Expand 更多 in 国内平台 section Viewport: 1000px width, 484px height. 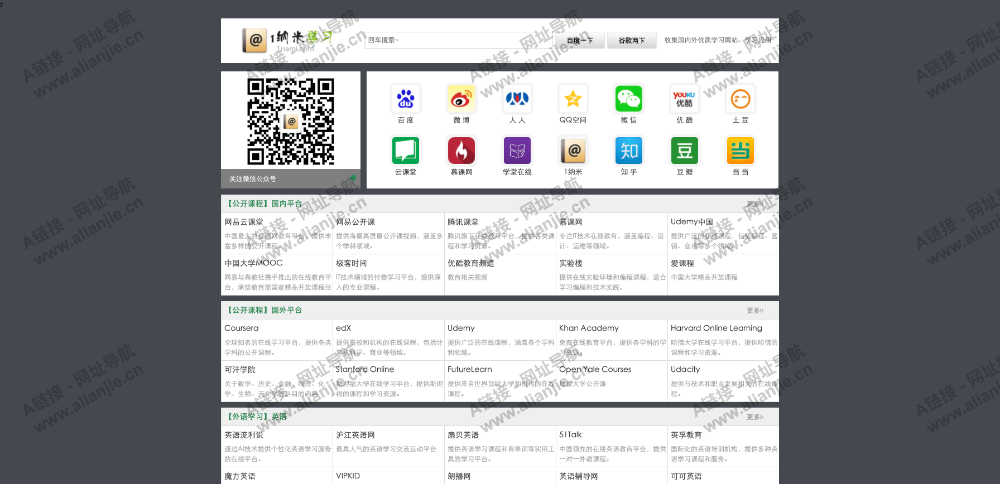tap(754, 204)
